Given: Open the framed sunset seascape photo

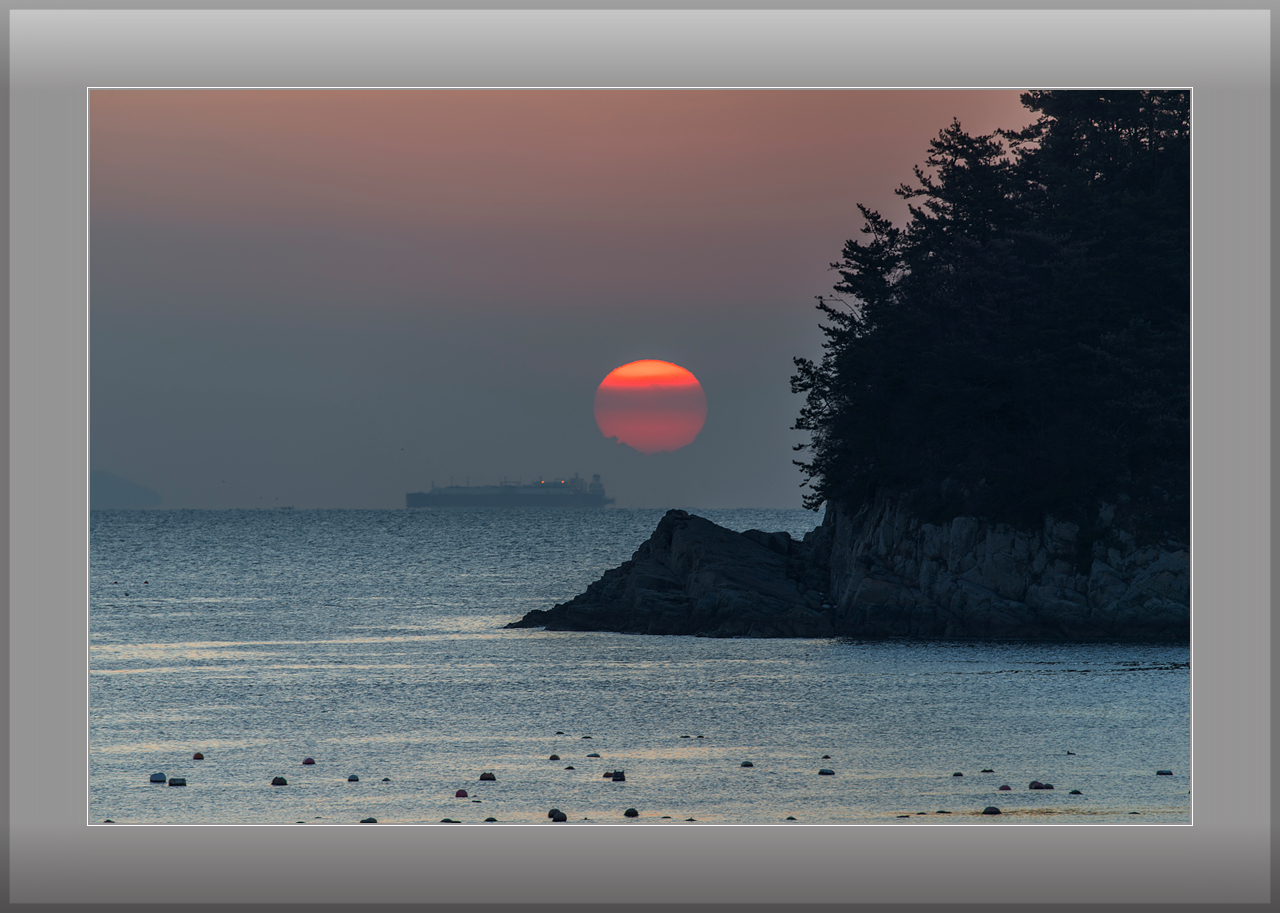Looking at the screenshot, I should click(640, 456).
